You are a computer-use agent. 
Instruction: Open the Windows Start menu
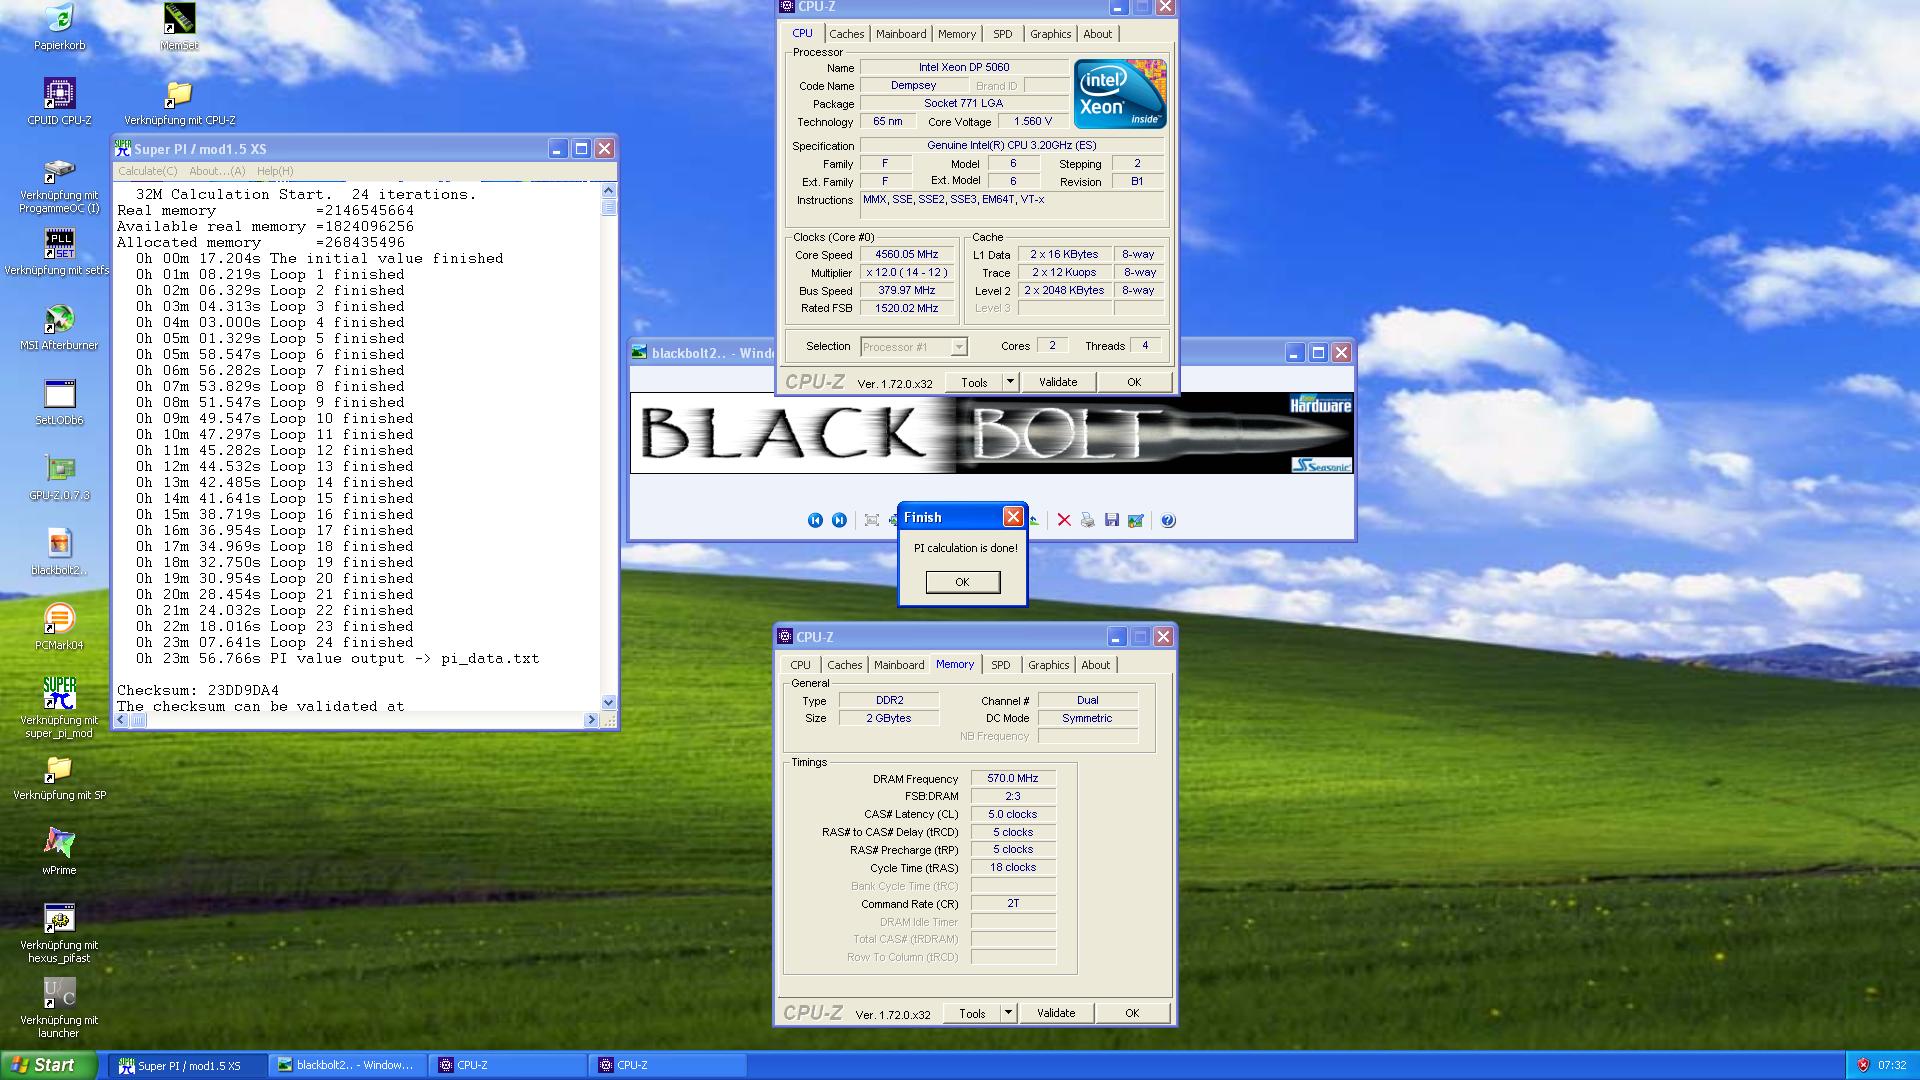48,1065
